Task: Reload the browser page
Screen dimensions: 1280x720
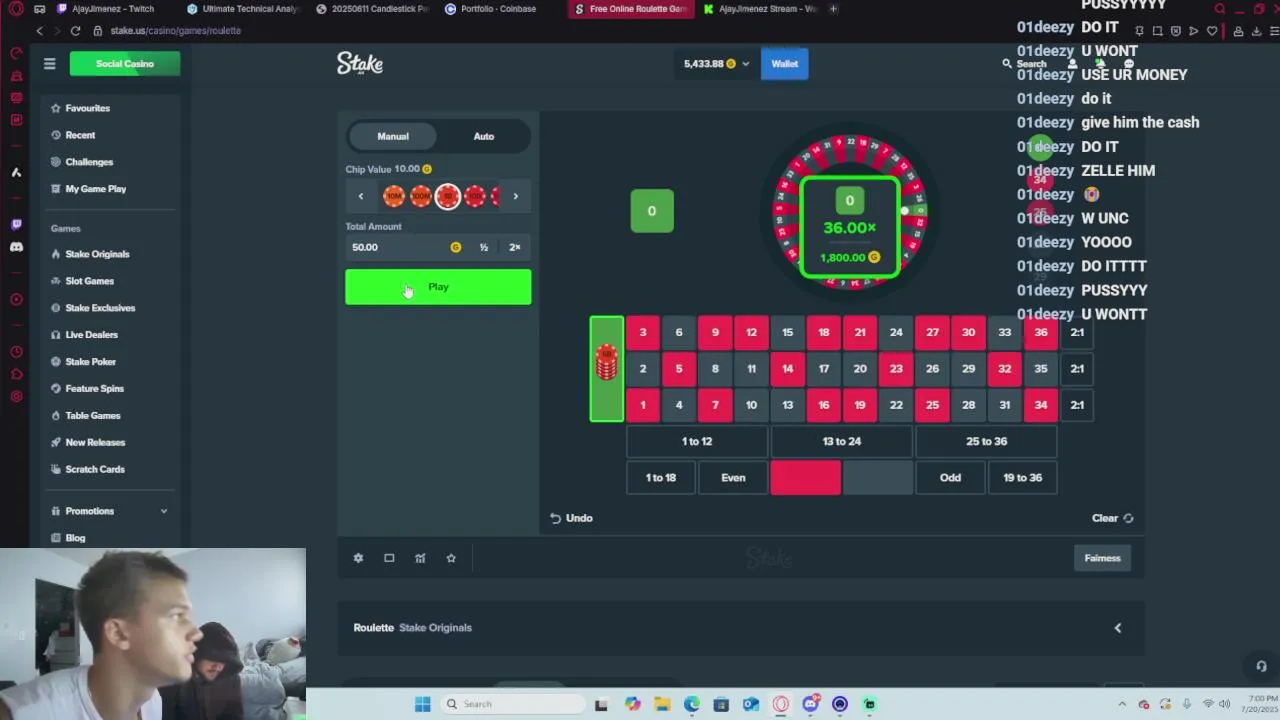Action: click(x=75, y=31)
